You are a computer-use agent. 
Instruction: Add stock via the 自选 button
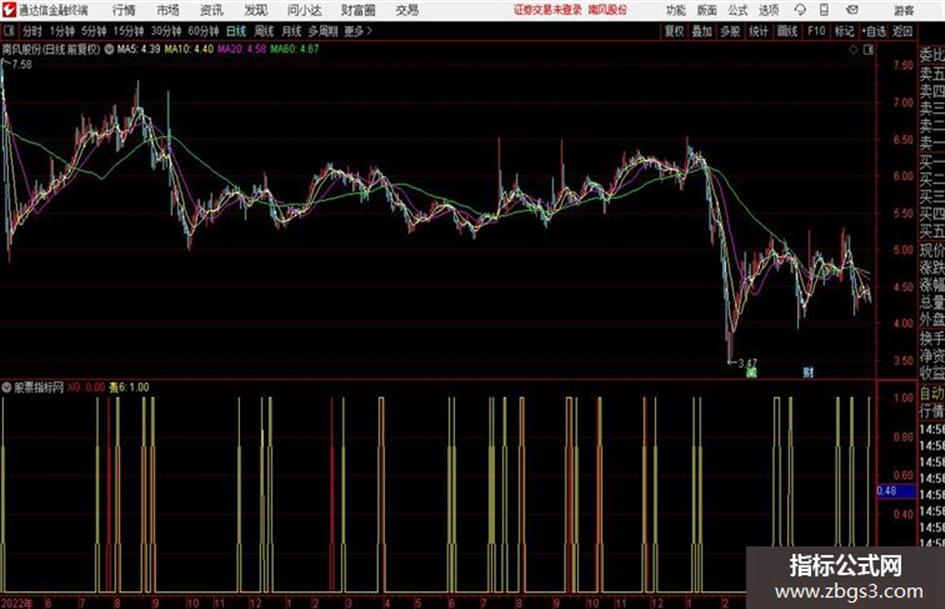(x=874, y=31)
